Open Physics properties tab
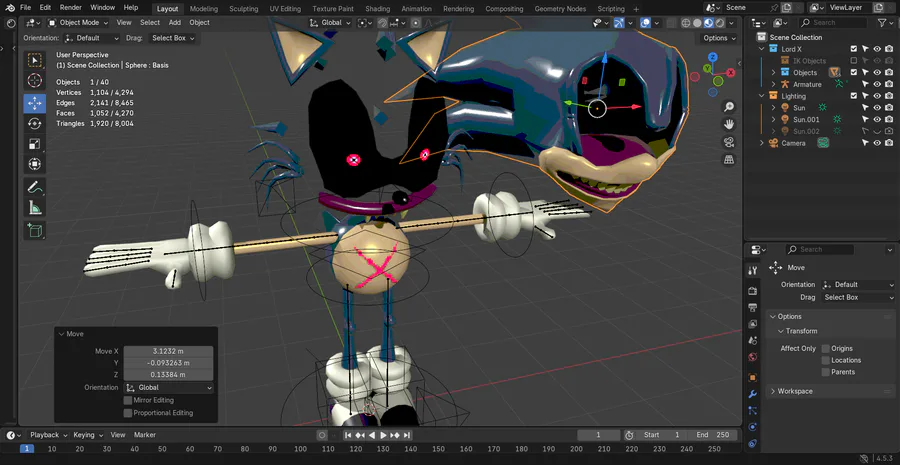The width and height of the screenshot is (900, 465). [x=753, y=427]
